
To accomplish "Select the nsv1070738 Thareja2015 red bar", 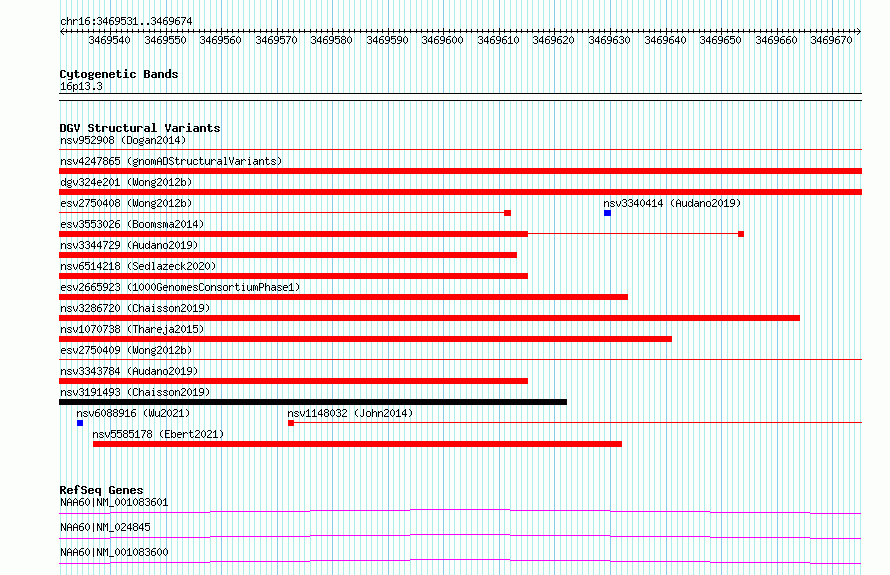I will [366, 339].
